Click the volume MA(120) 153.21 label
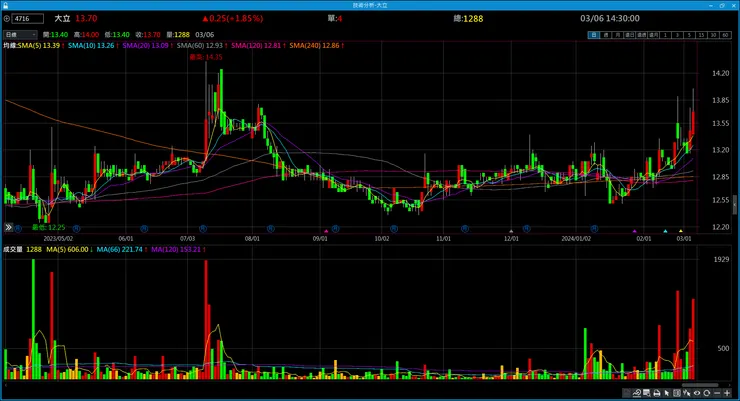The image size is (740, 401). [x=178, y=249]
